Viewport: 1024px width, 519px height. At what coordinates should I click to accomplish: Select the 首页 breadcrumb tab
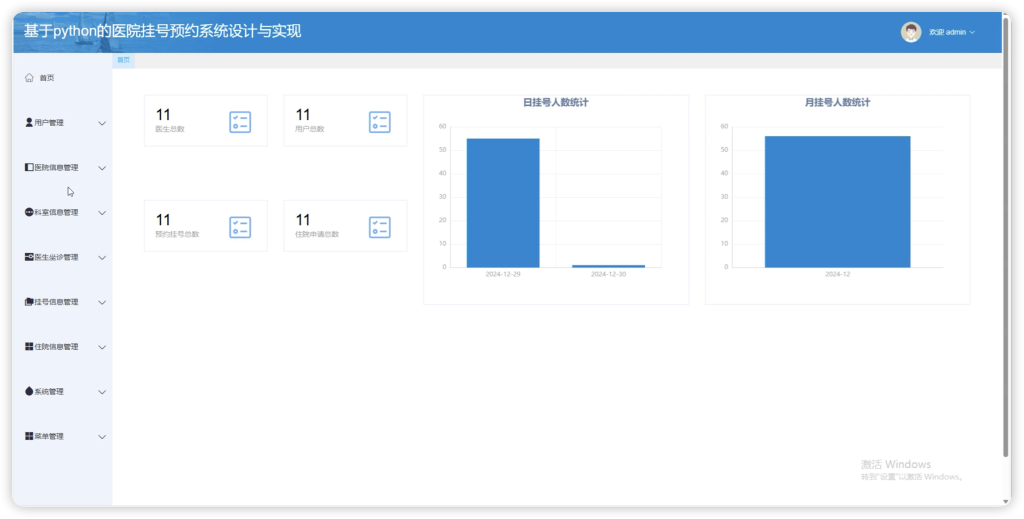click(x=123, y=60)
